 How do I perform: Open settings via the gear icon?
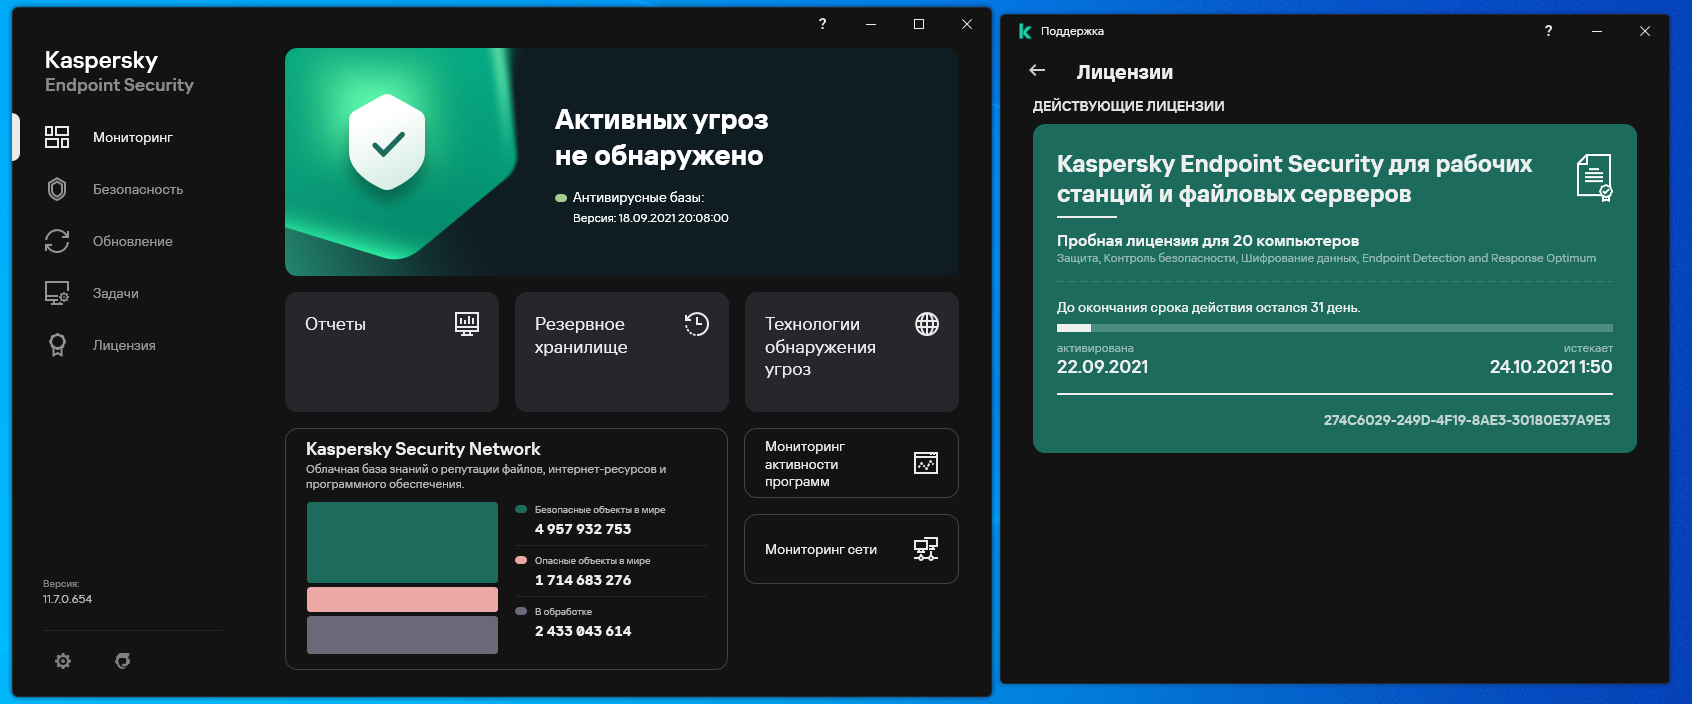tap(63, 661)
